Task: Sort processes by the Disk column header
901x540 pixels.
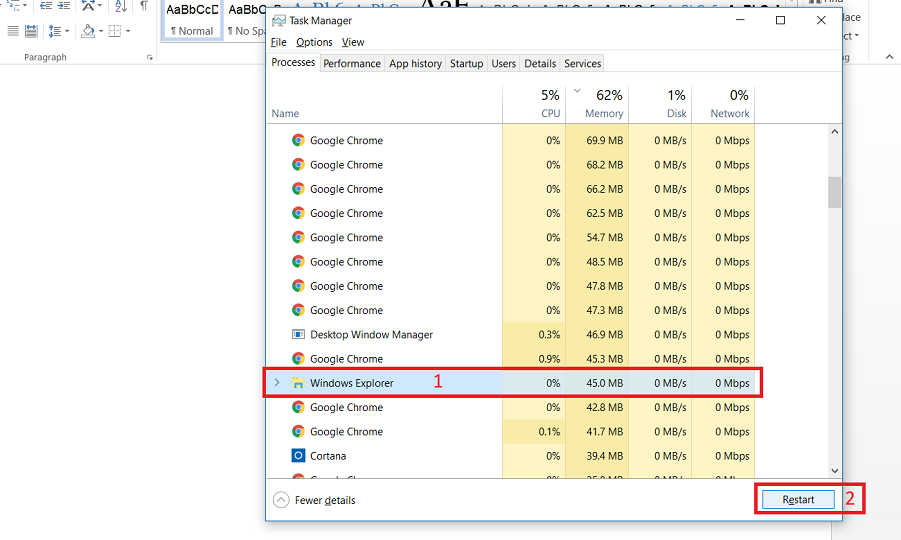Action: pos(661,105)
